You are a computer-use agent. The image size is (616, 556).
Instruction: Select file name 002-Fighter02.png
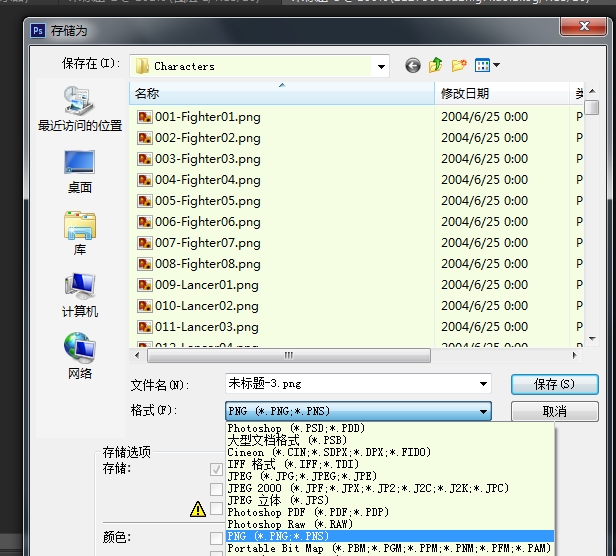point(208,138)
